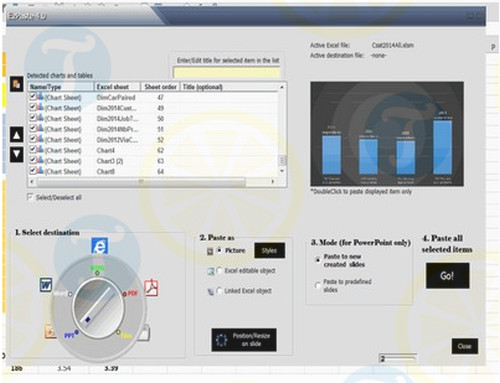Choose the Word destination icon
This screenshot has width=500, height=383.
(x=46, y=285)
